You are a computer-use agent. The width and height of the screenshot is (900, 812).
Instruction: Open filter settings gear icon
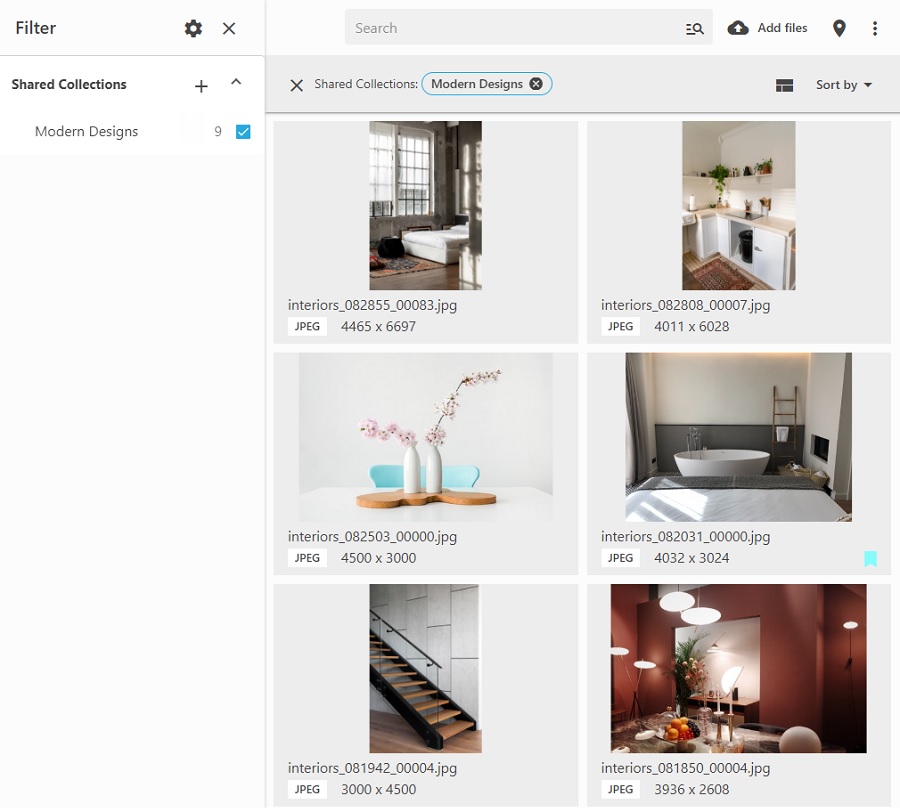pyautogui.click(x=193, y=29)
